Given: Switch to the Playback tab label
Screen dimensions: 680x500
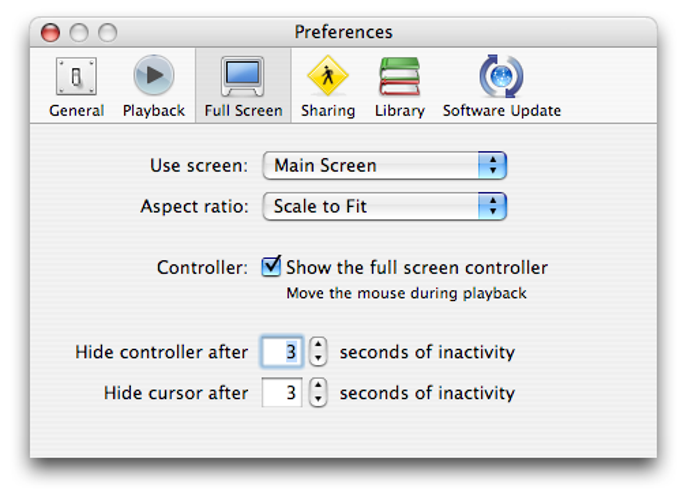Looking at the screenshot, I should pos(153,111).
